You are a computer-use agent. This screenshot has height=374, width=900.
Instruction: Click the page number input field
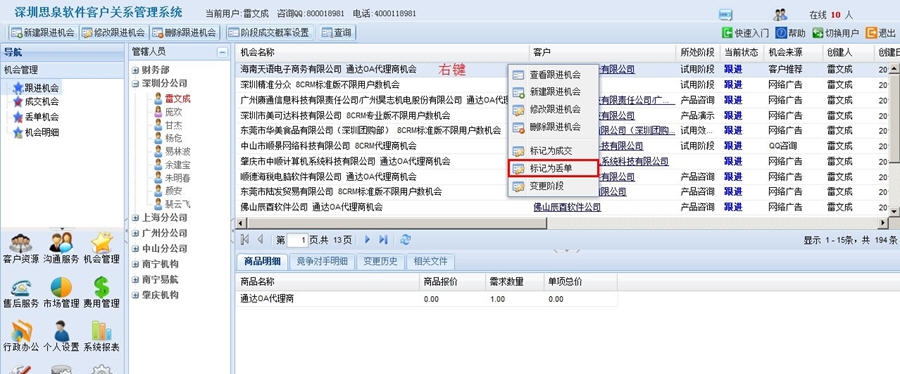click(x=298, y=240)
